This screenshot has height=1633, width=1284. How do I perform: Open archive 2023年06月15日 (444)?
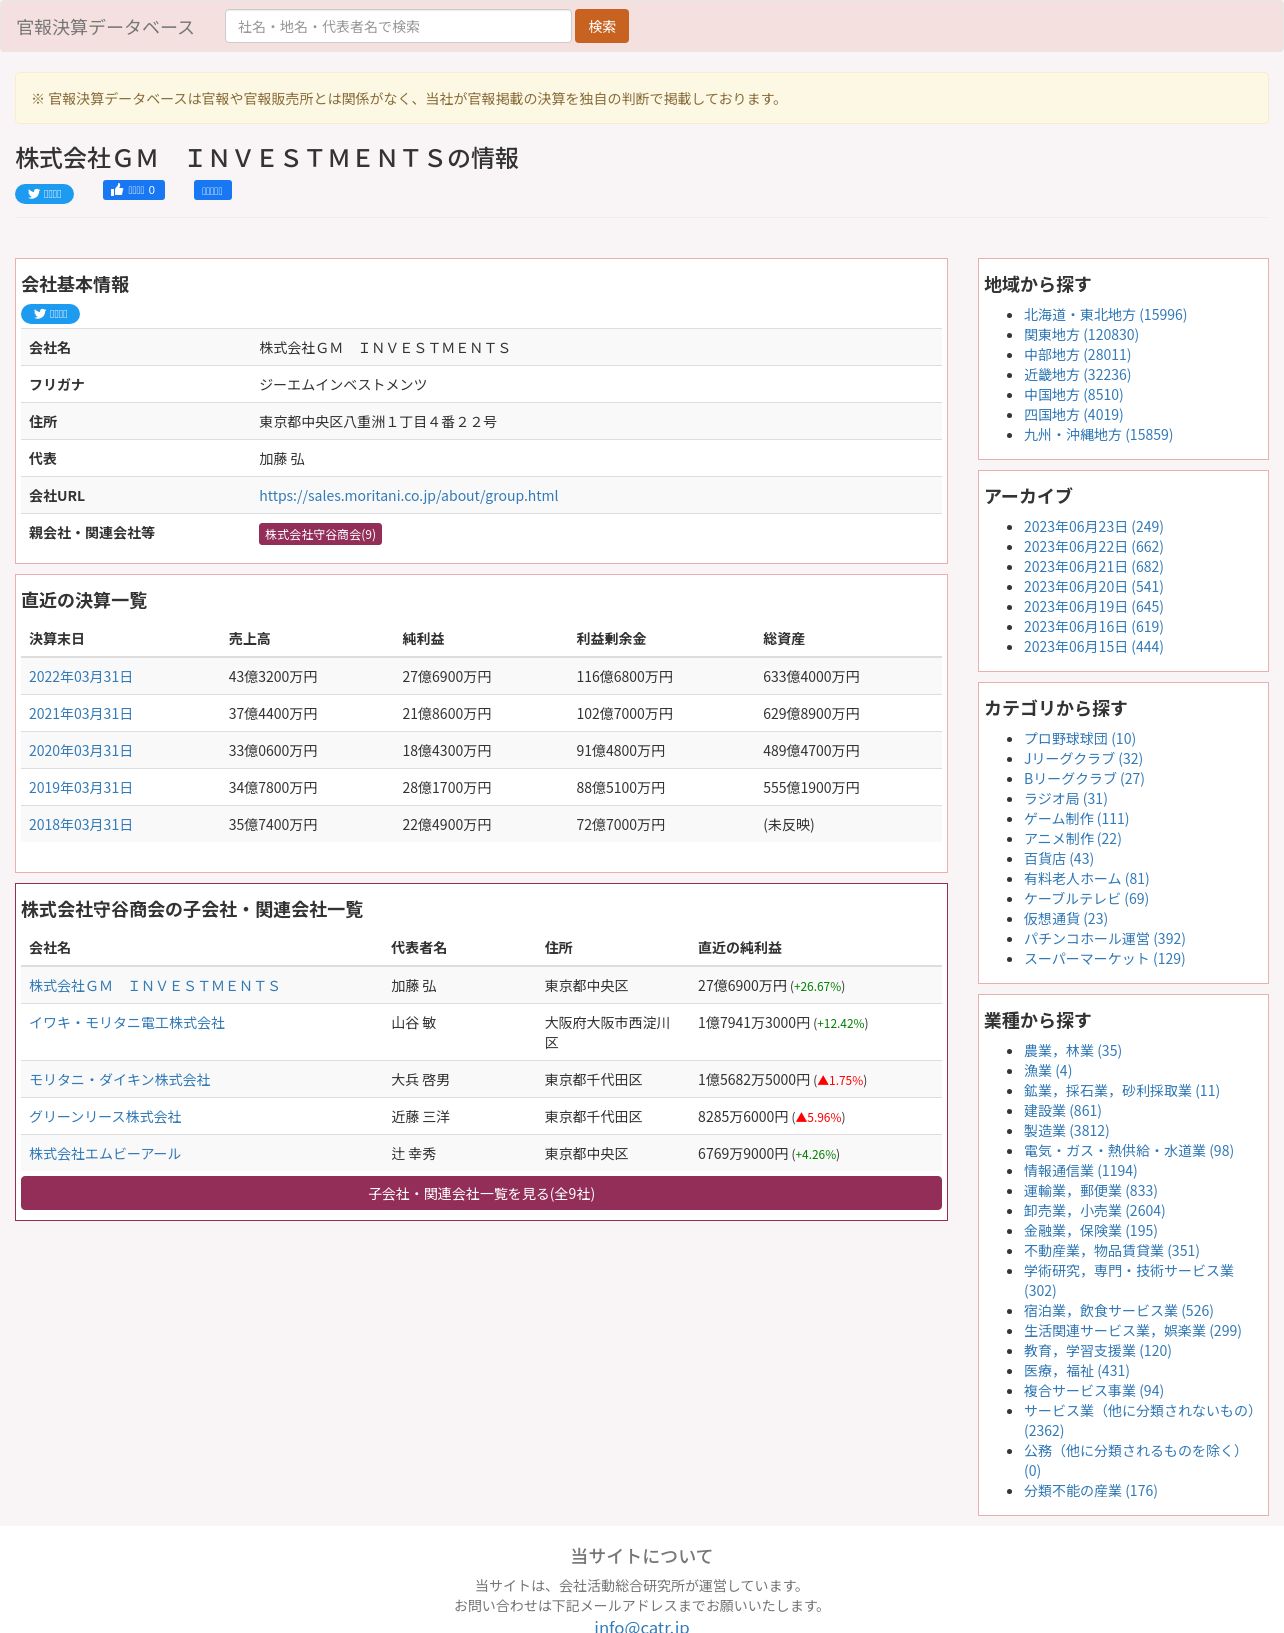point(1093,647)
